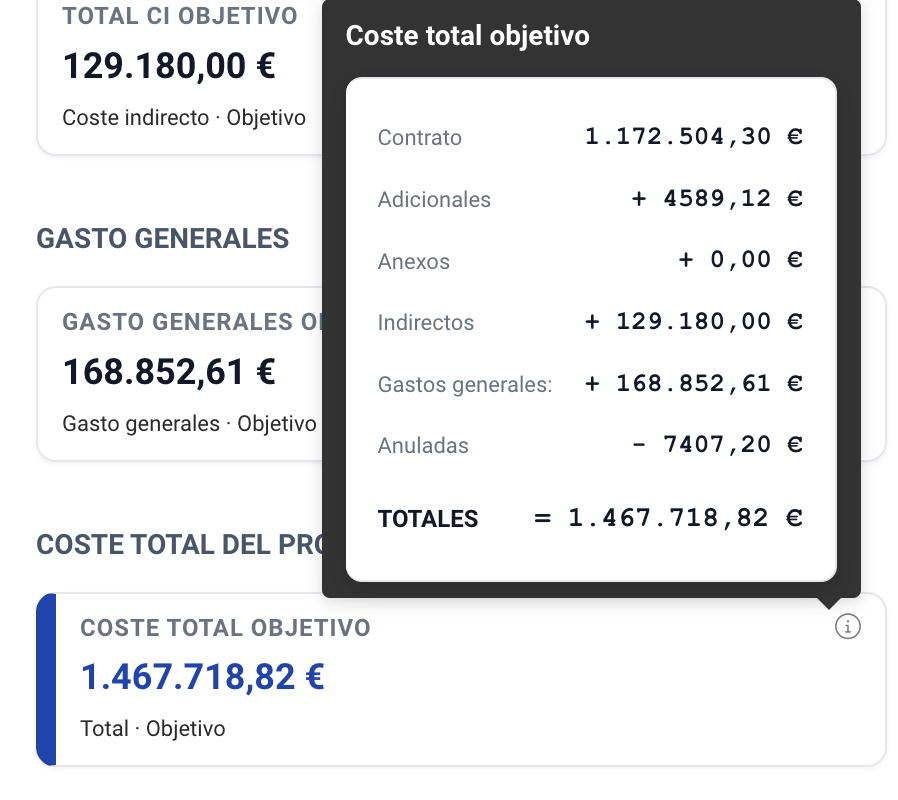Select the Adicionales label in the tooltip
The height and width of the screenshot is (800, 898).
click(434, 200)
